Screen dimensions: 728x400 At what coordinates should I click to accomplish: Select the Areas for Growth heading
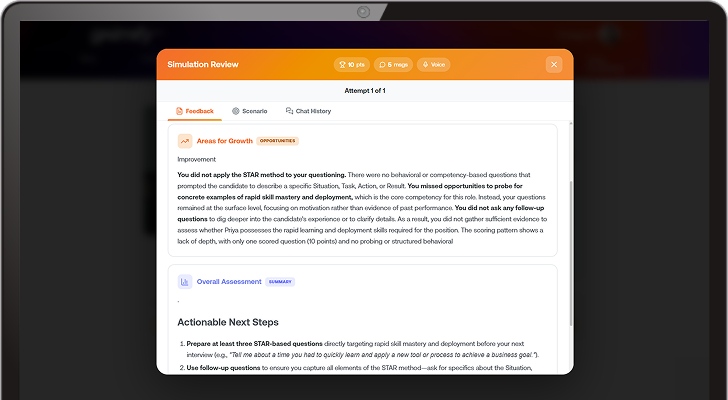pos(224,141)
